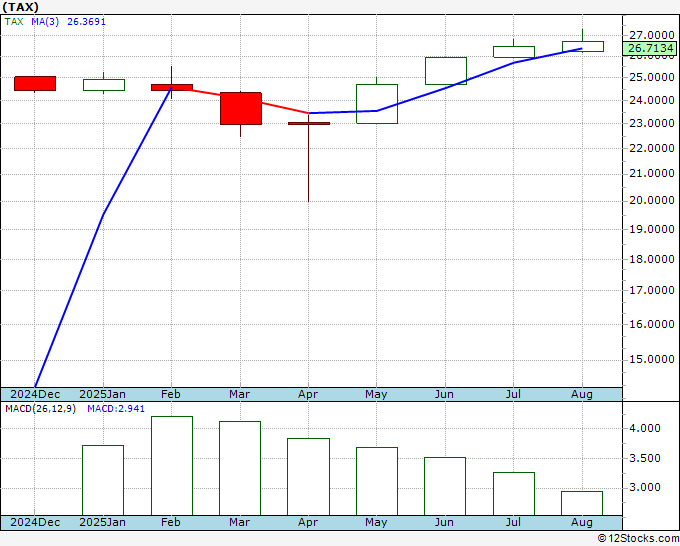Click the 26.3691 moving average value

(86, 22)
